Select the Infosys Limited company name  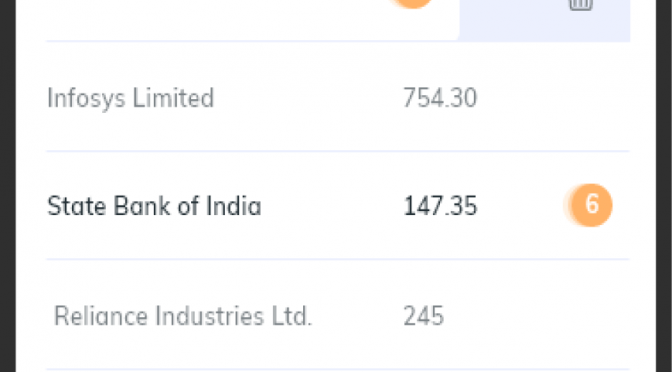tap(130, 98)
